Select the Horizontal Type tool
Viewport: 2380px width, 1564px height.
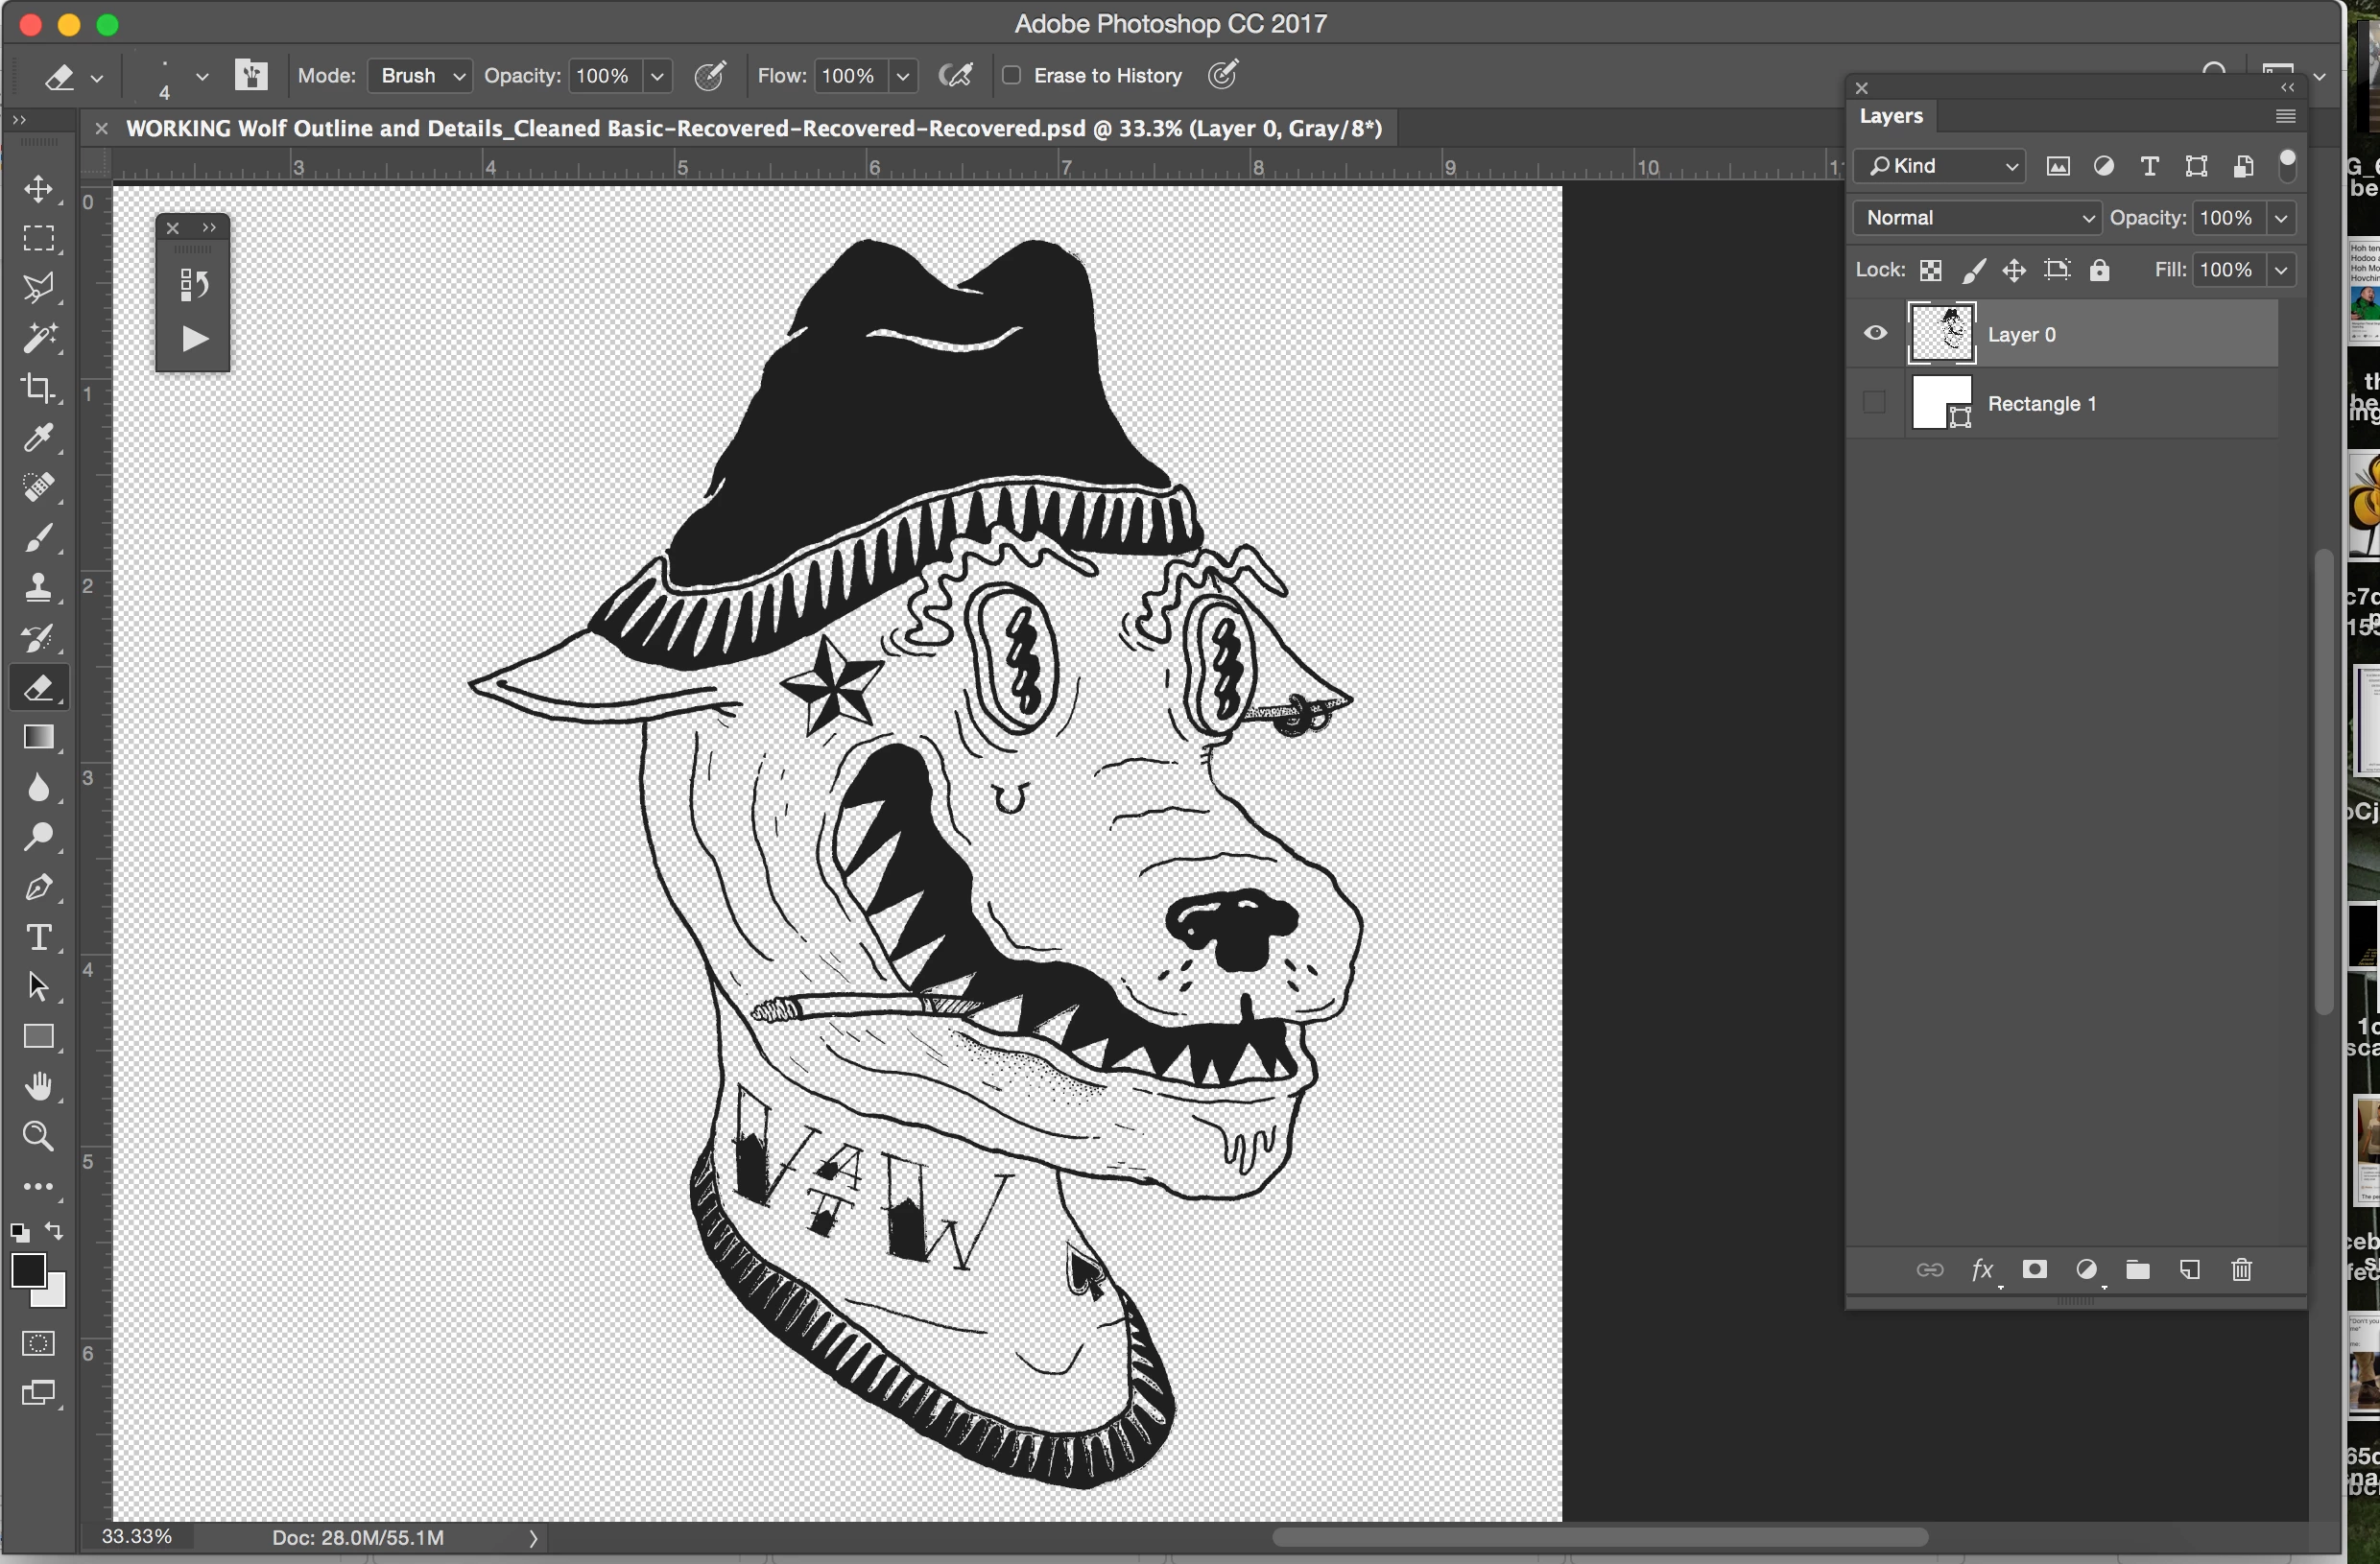click(38, 938)
